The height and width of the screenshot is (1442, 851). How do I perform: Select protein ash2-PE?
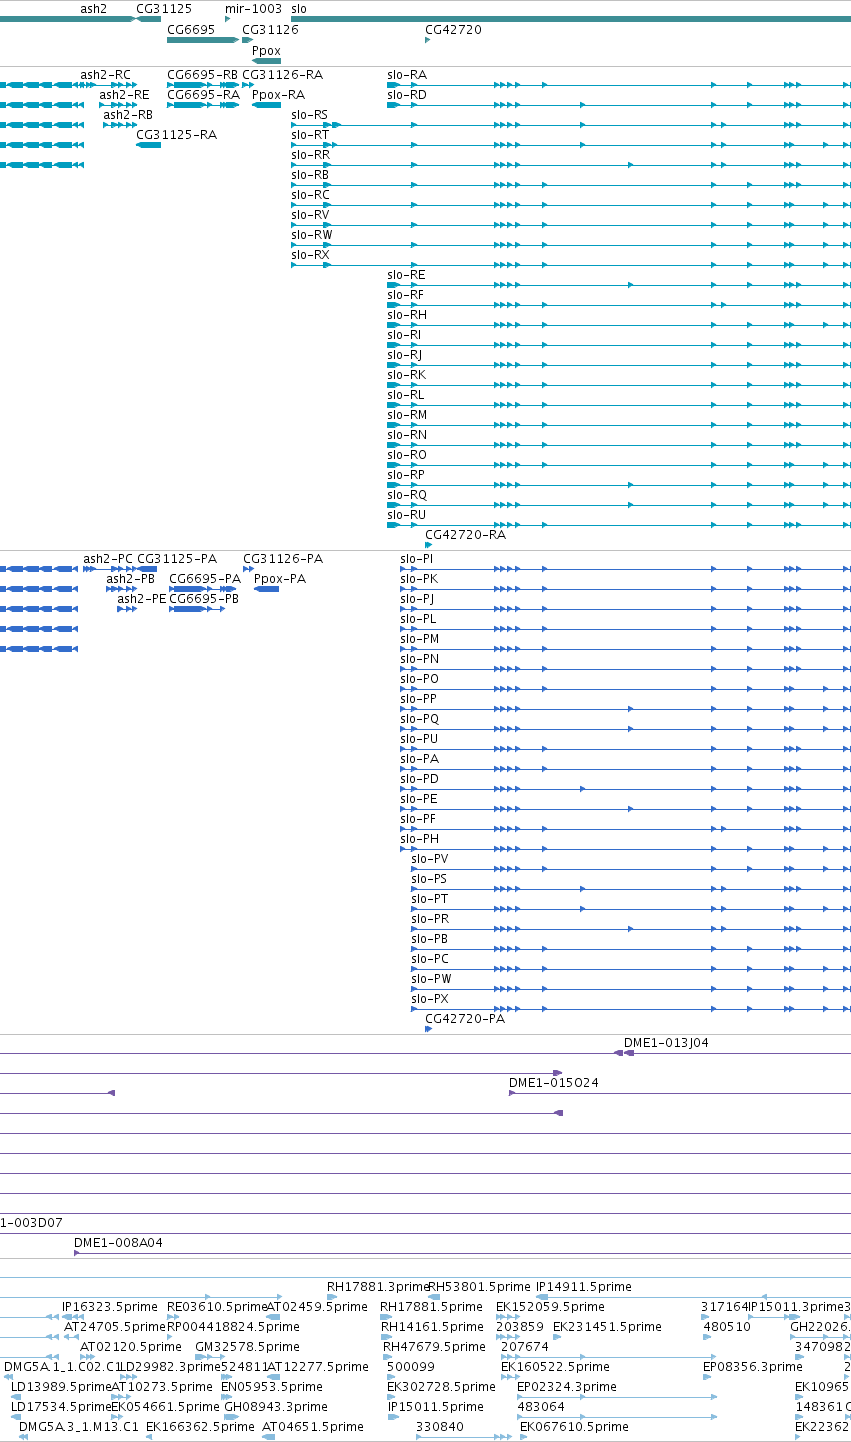pos(142,599)
